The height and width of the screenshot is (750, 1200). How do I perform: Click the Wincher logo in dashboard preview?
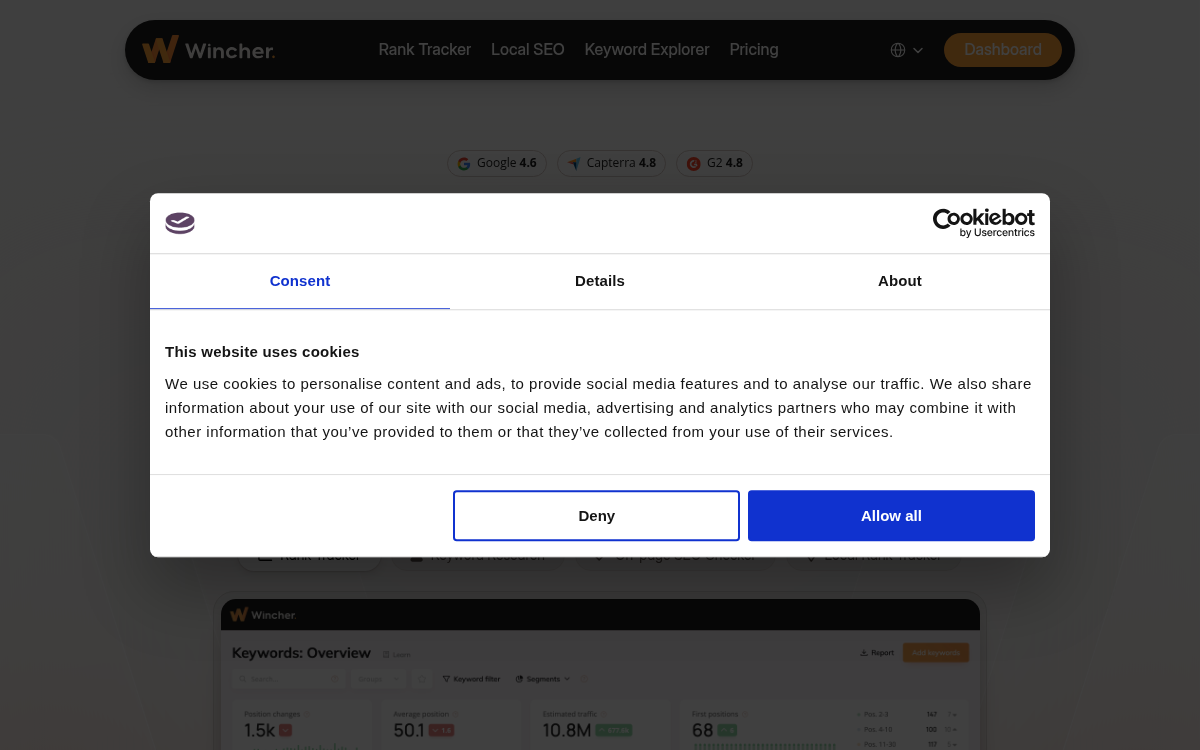[x=263, y=615]
